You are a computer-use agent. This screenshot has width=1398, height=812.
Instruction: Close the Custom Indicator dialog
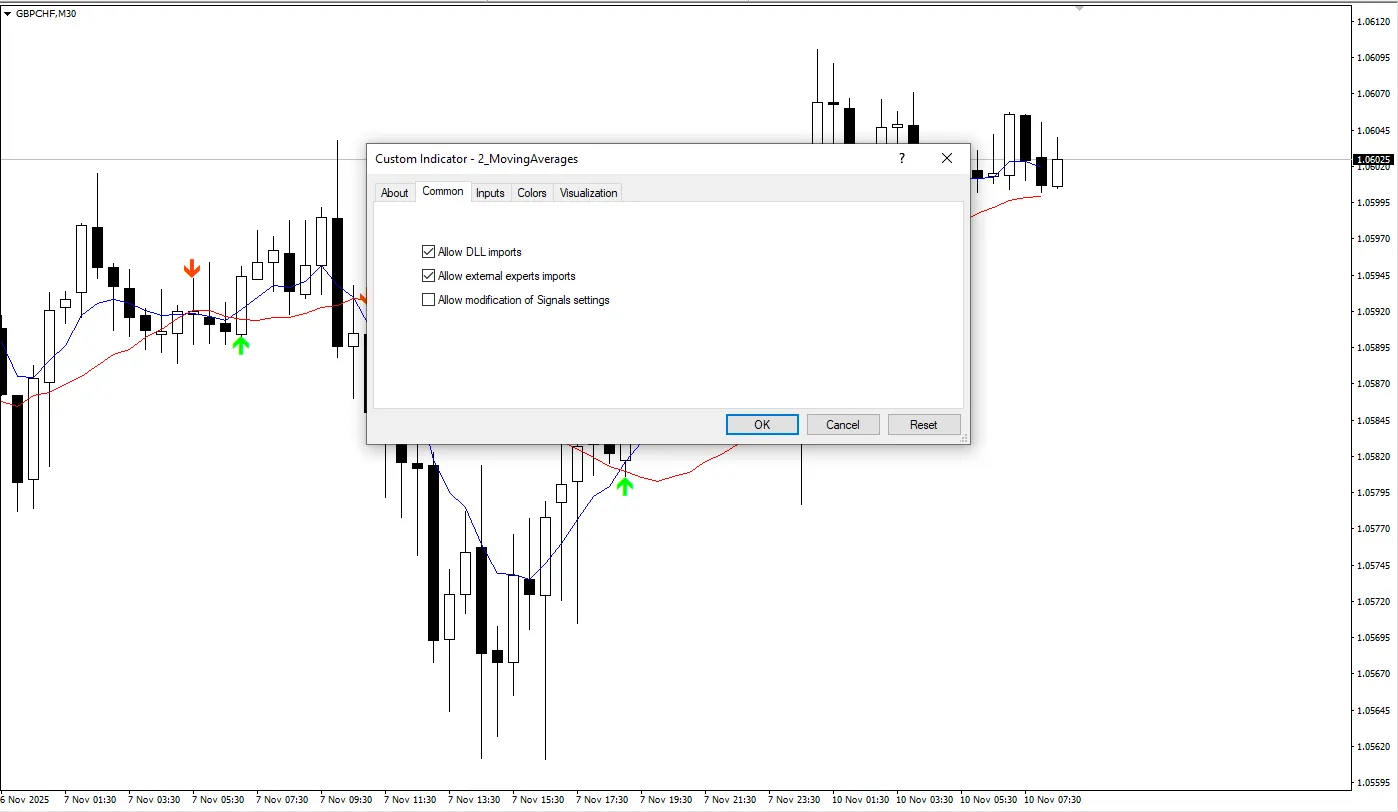[x=947, y=158]
